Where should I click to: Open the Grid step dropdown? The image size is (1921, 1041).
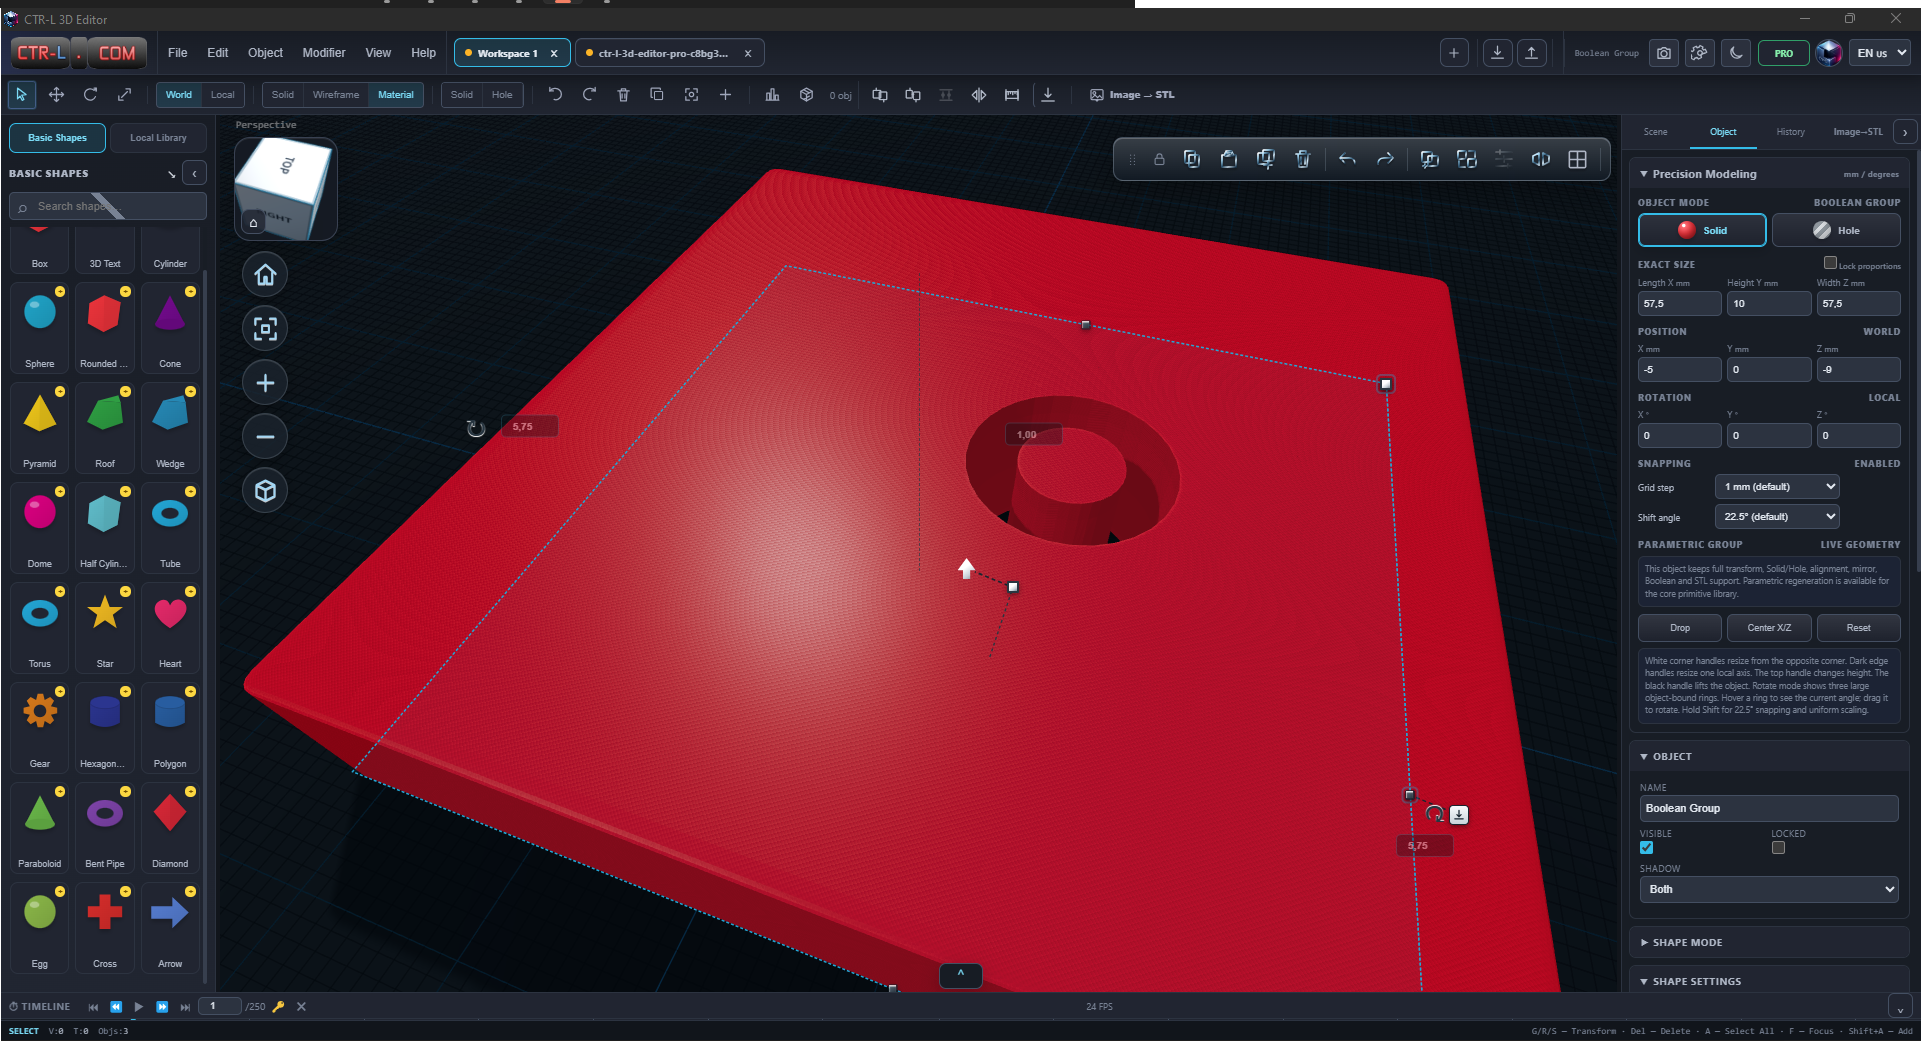[1777, 487]
